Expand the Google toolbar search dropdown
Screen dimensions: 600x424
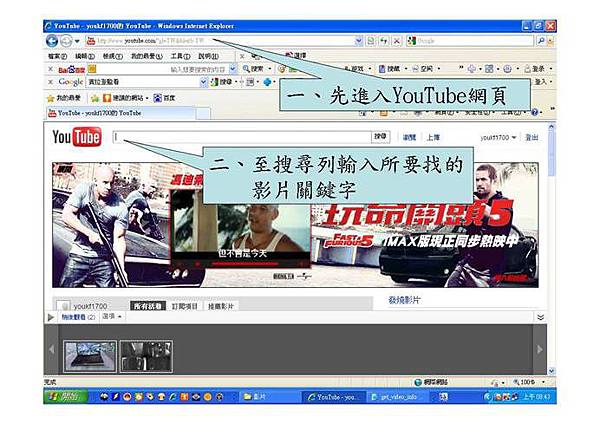204,82
